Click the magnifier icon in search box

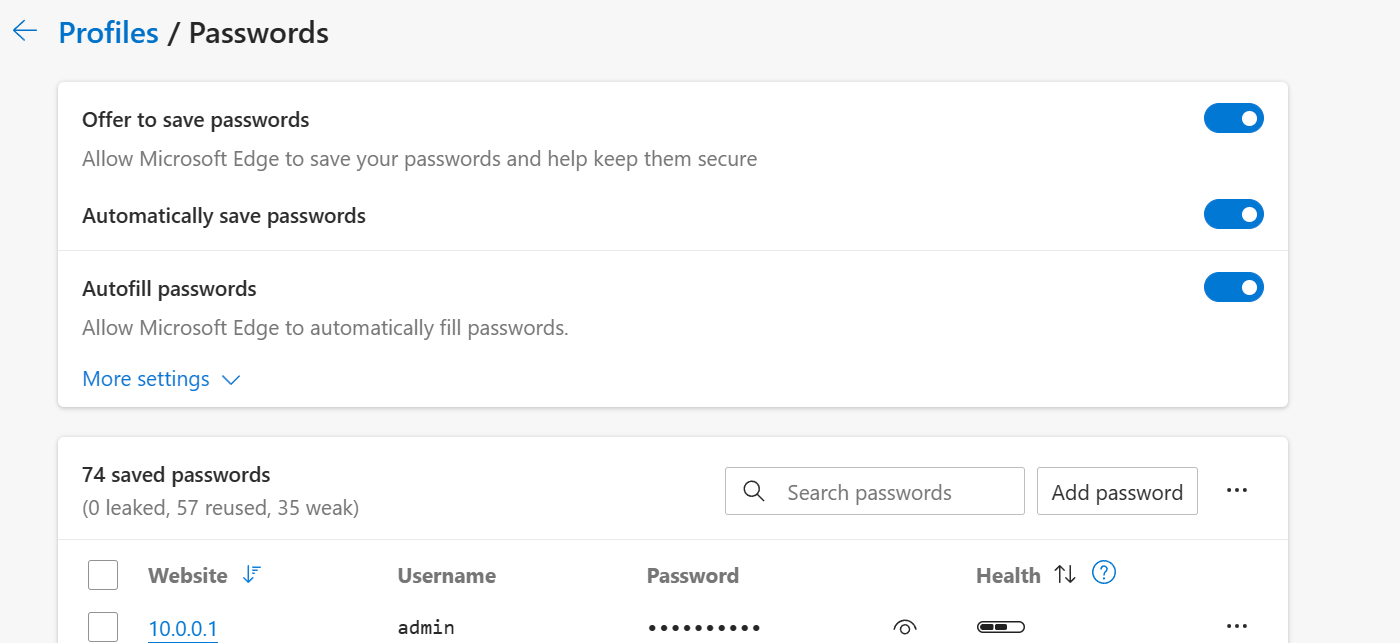pos(755,491)
